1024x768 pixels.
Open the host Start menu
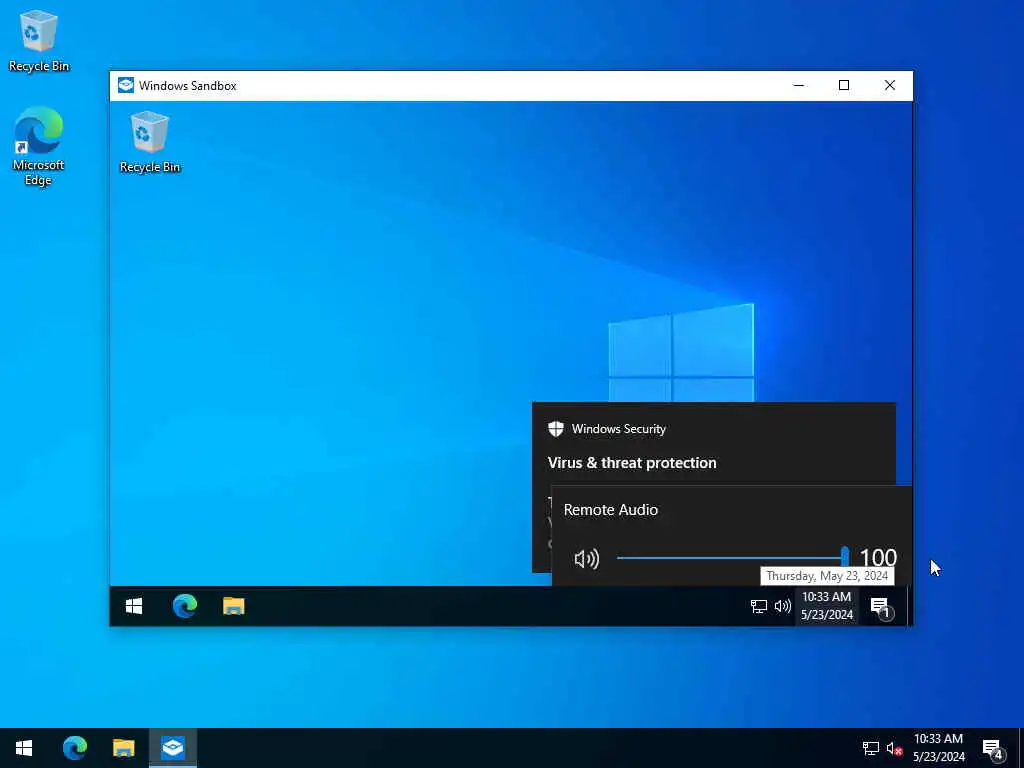tap(24, 748)
